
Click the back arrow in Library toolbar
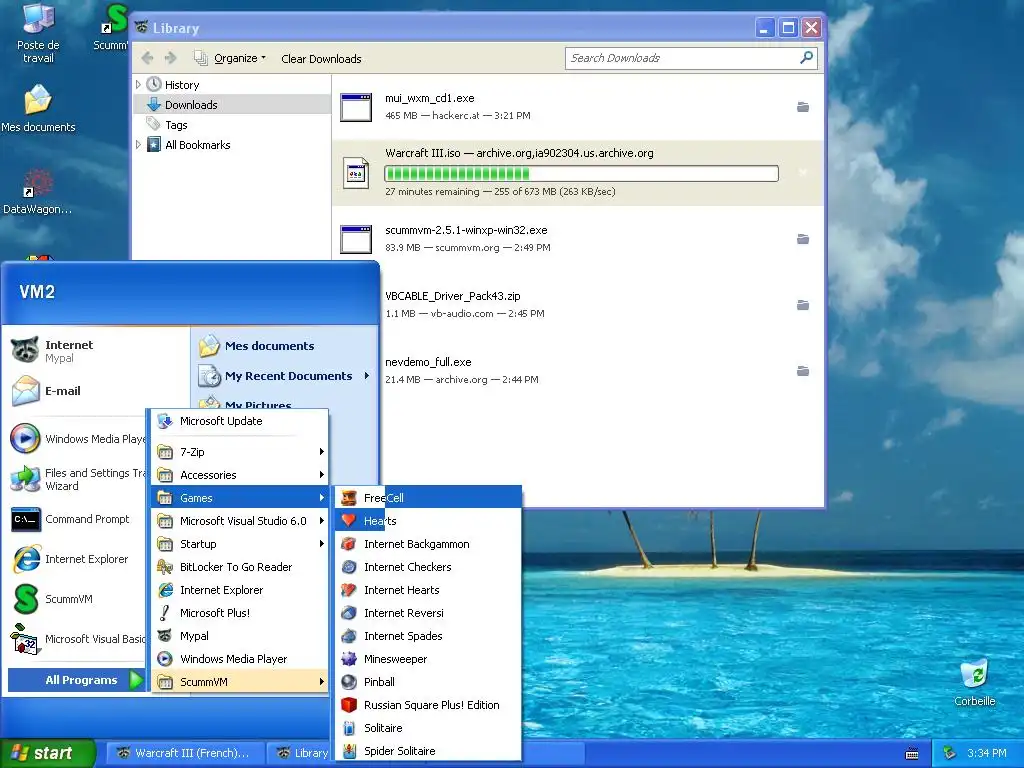coord(148,58)
